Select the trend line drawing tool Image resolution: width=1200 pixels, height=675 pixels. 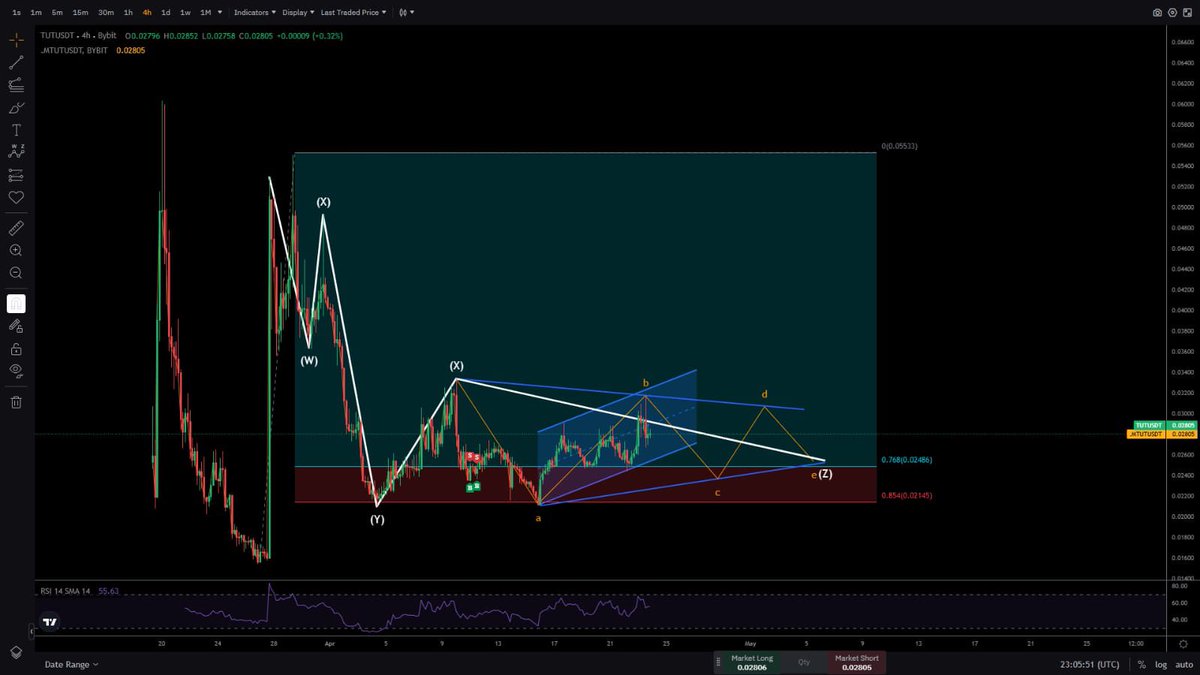click(16, 62)
